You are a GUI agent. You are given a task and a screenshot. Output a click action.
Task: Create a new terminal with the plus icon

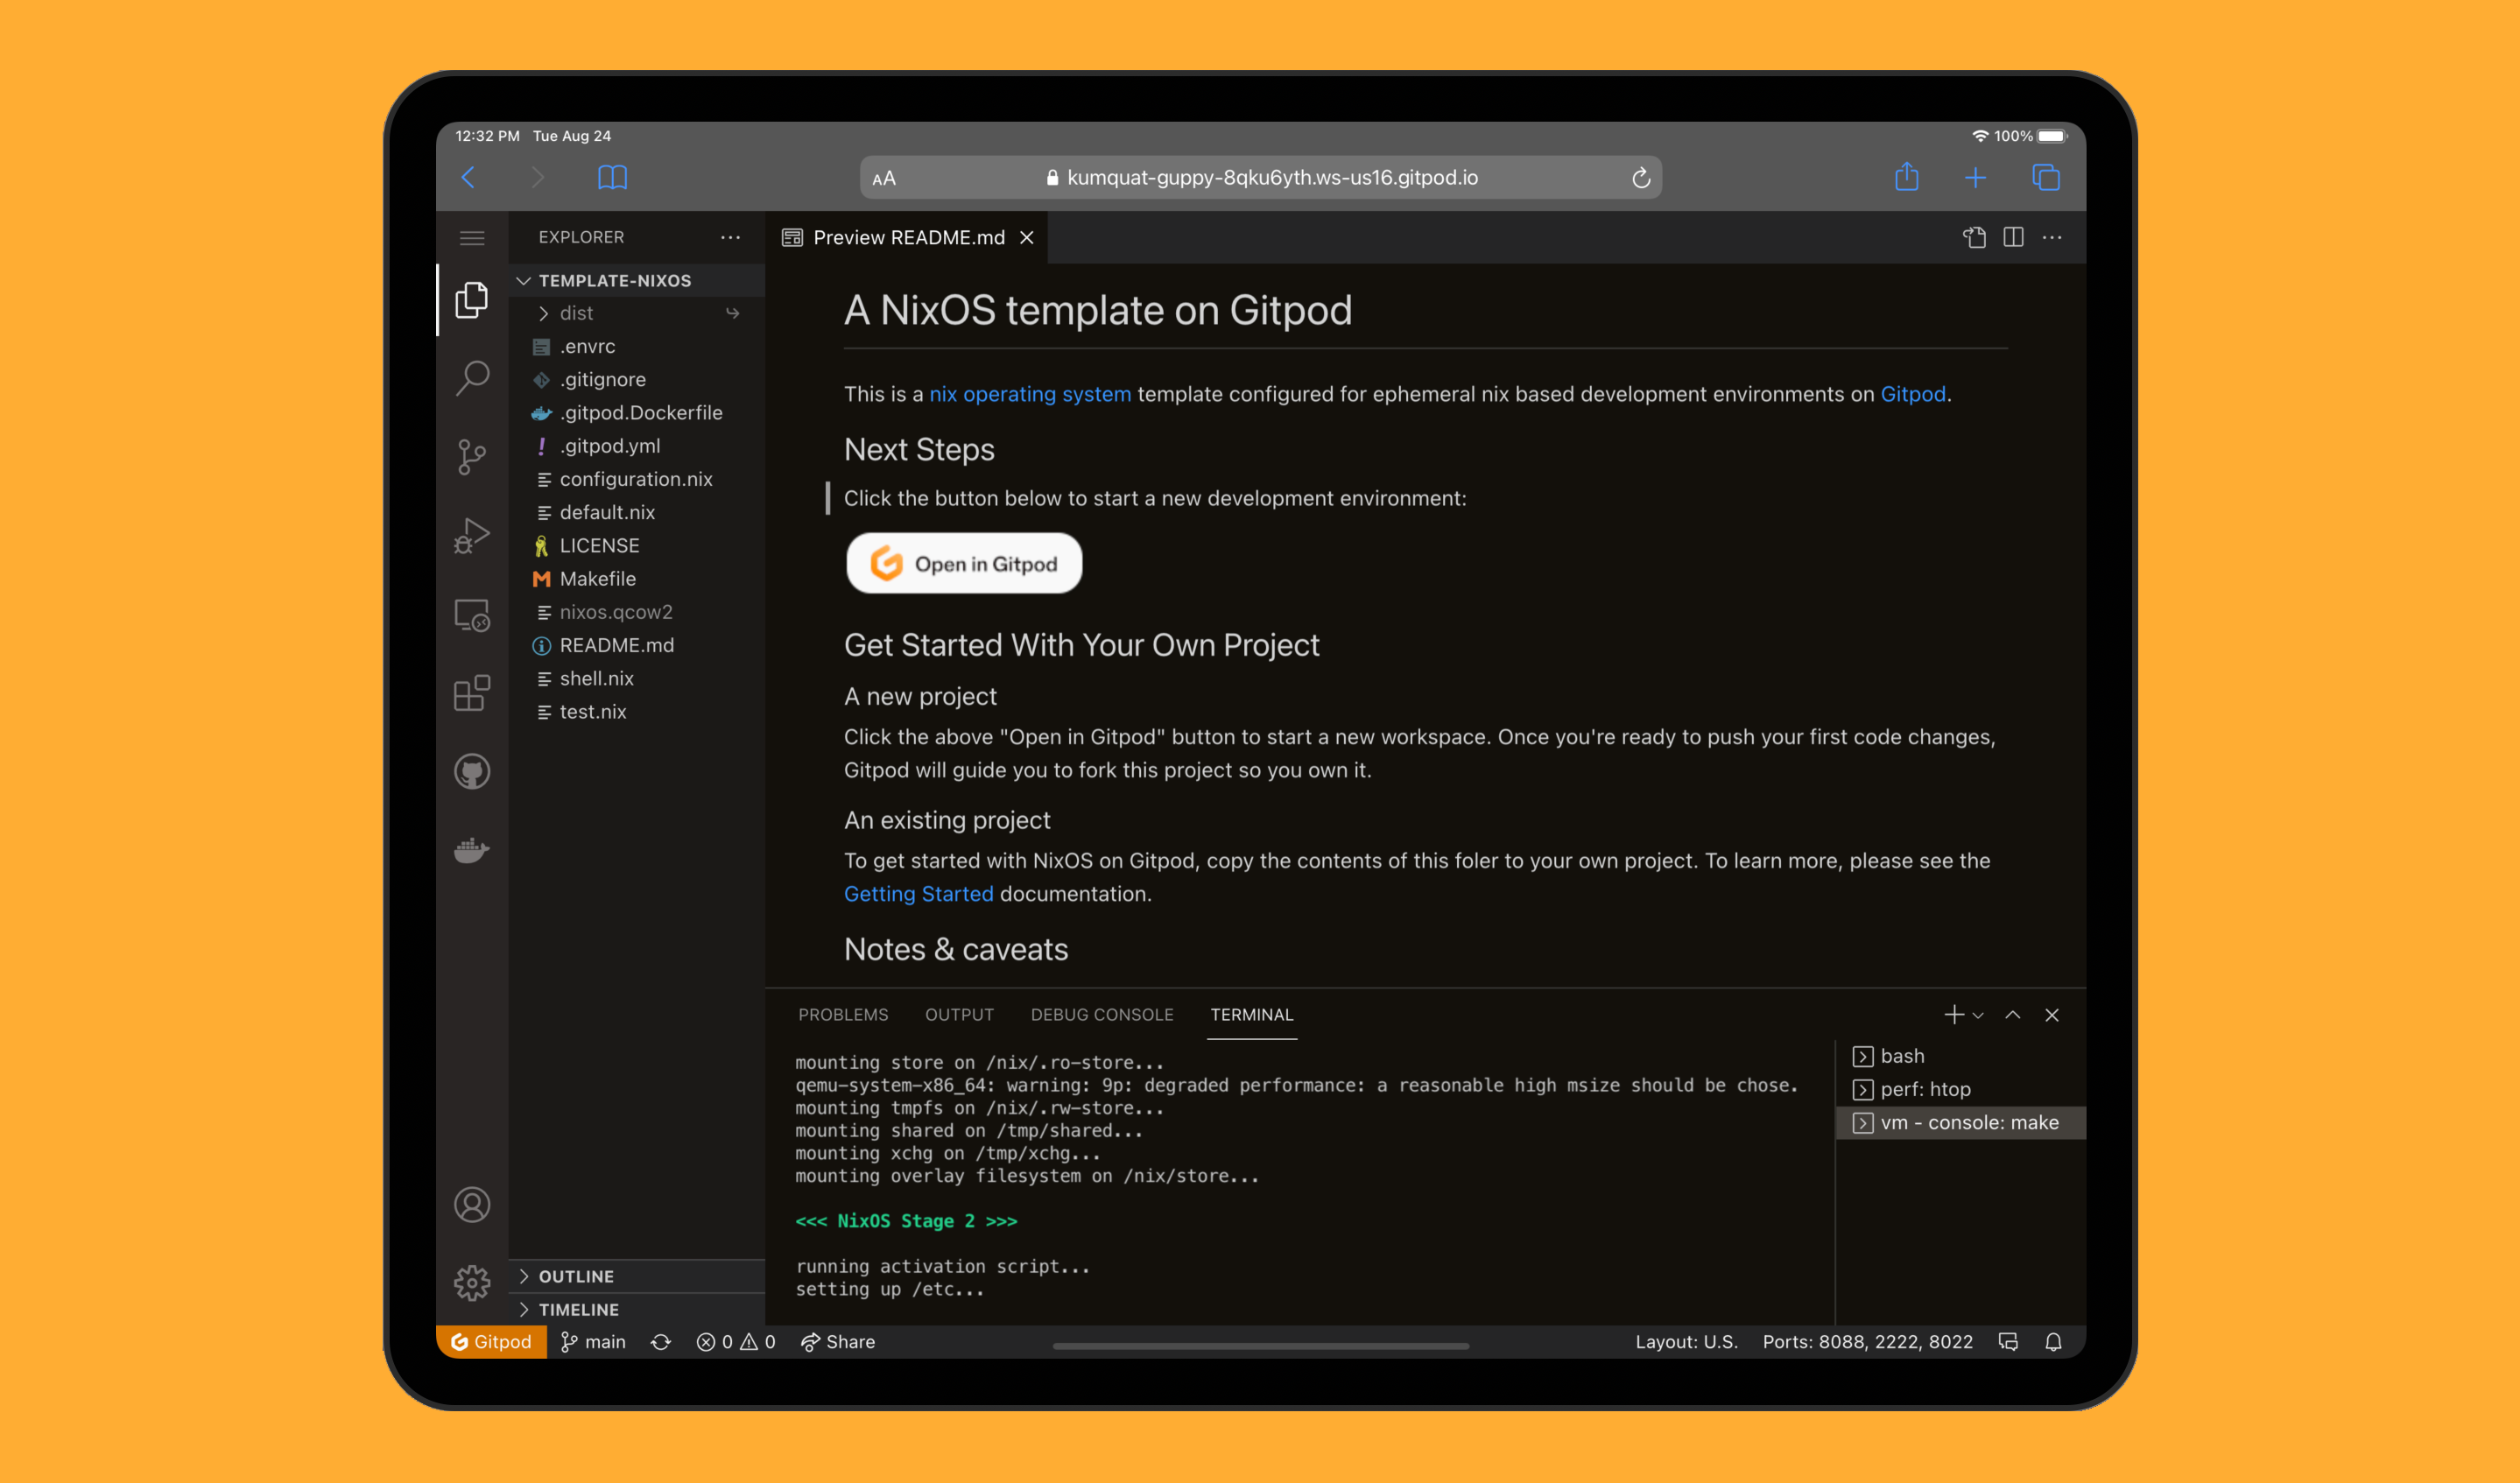pyautogui.click(x=1953, y=1014)
